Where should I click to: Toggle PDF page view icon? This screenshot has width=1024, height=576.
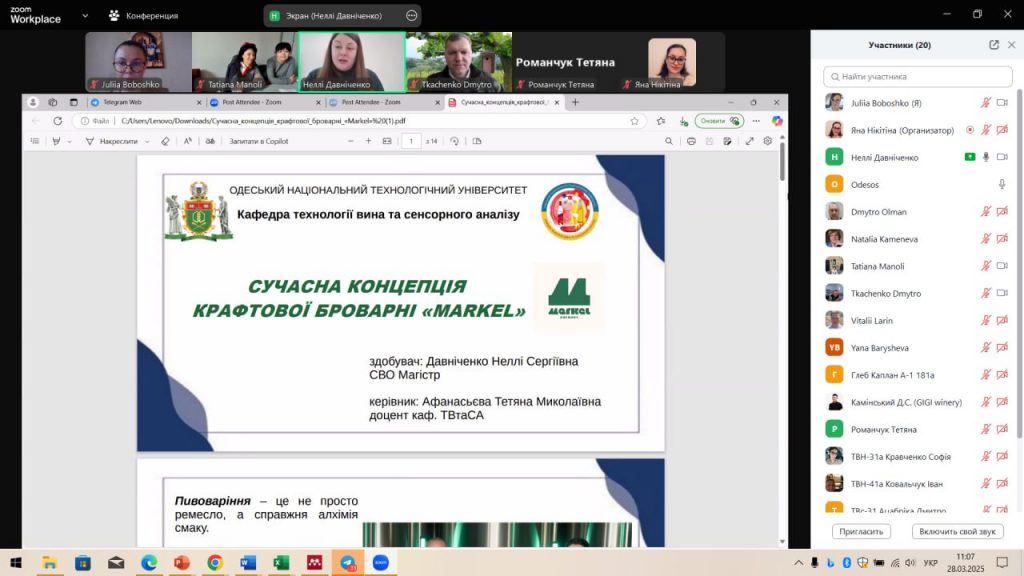[477, 141]
